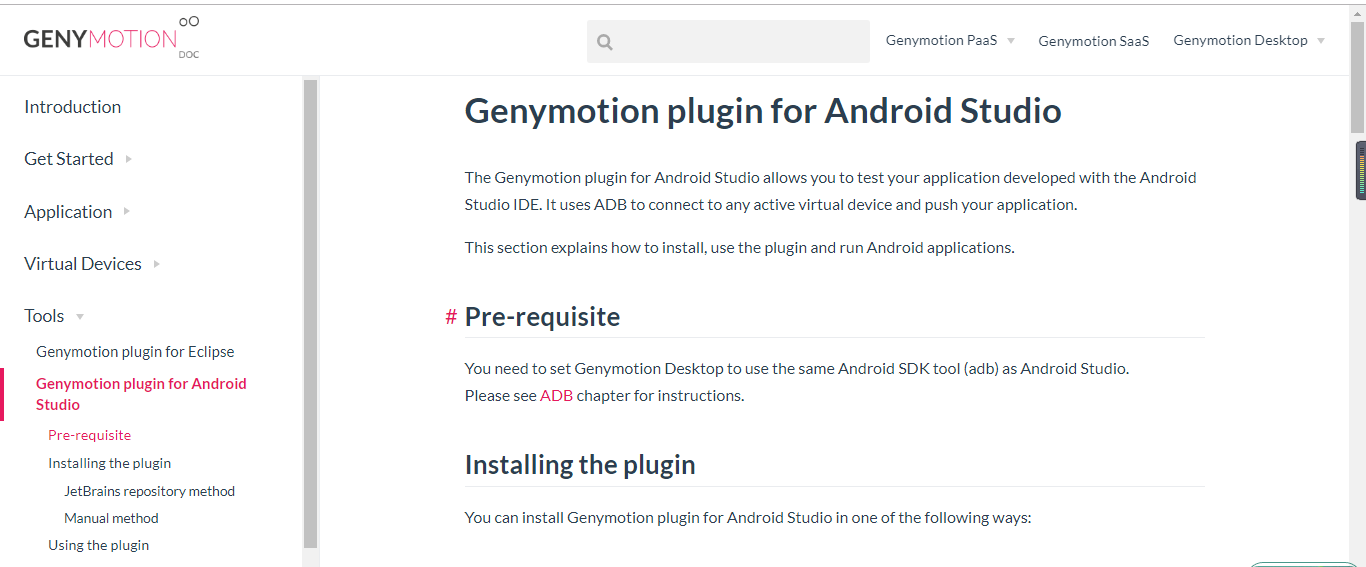This screenshot has height=567, width=1366.
Task: Jump to Manual method section
Action: pos(111,518)
